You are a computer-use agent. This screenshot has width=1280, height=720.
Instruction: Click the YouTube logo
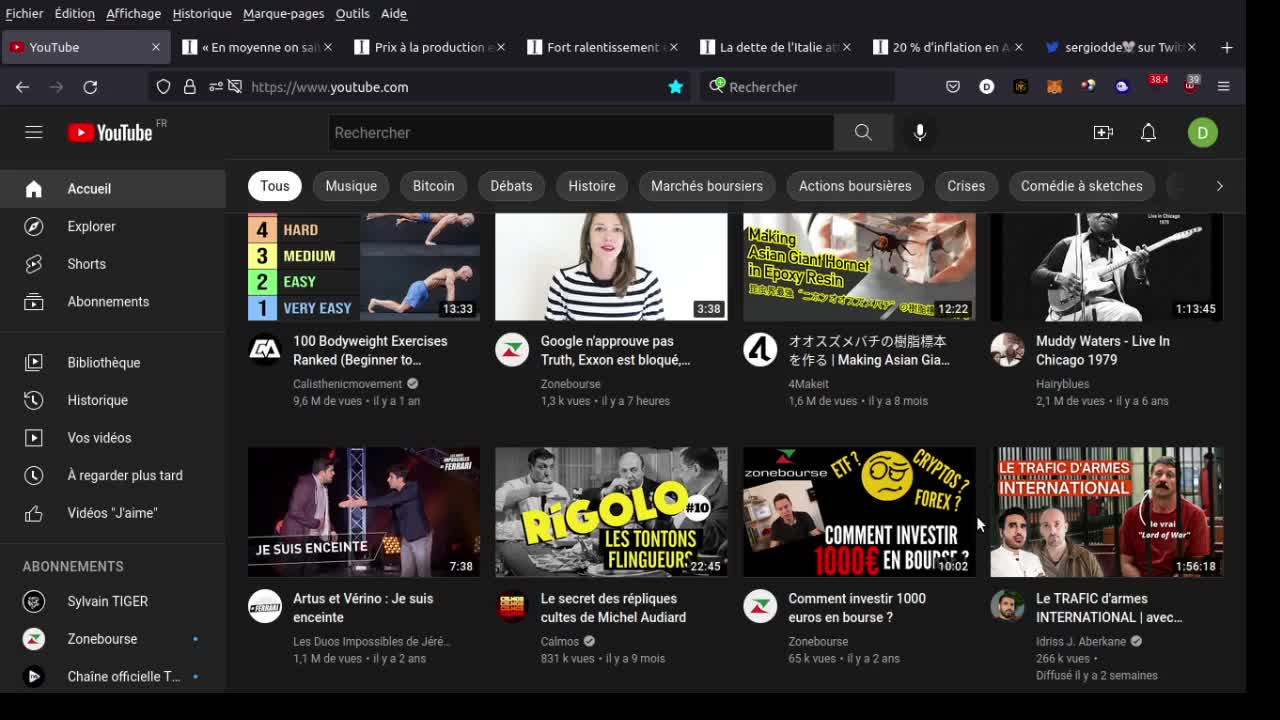tap(110, 132)
